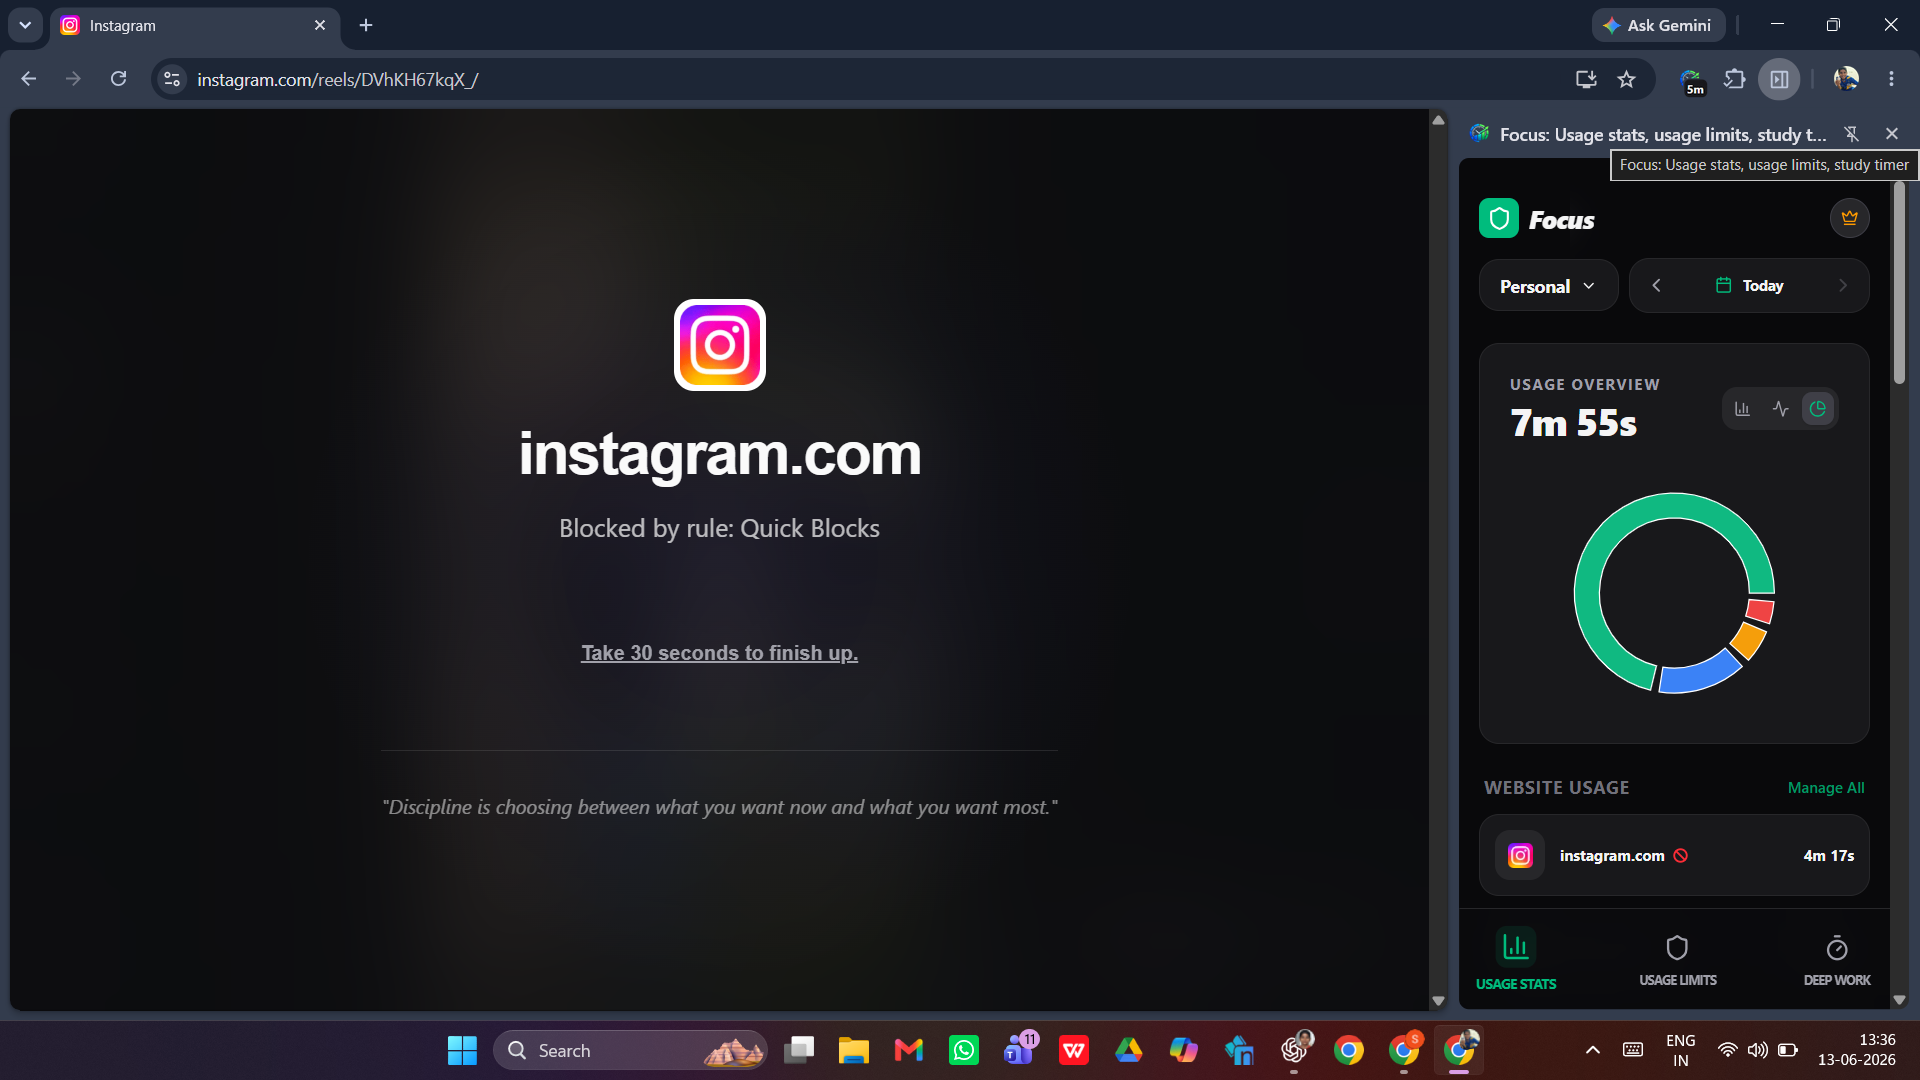
Task: Switch usage overview to donut chart view
Action: (x=1818, y=409)
